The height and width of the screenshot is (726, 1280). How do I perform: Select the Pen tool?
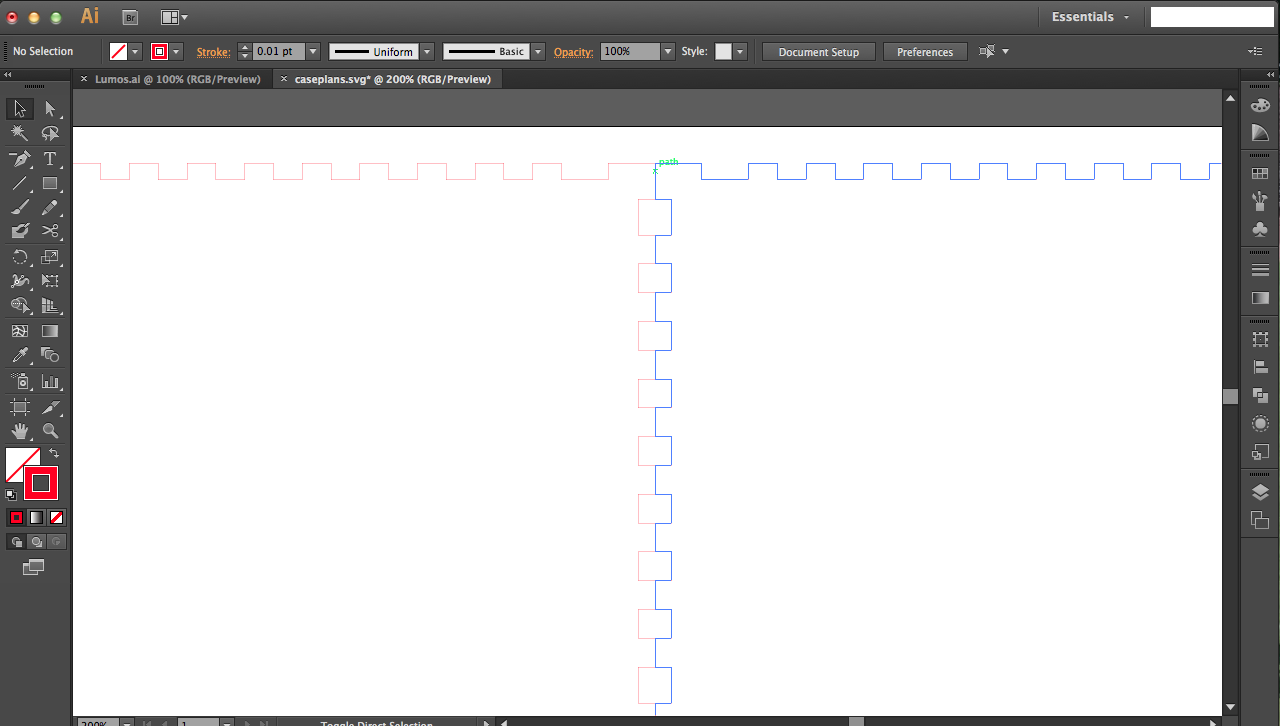[20, 158]
